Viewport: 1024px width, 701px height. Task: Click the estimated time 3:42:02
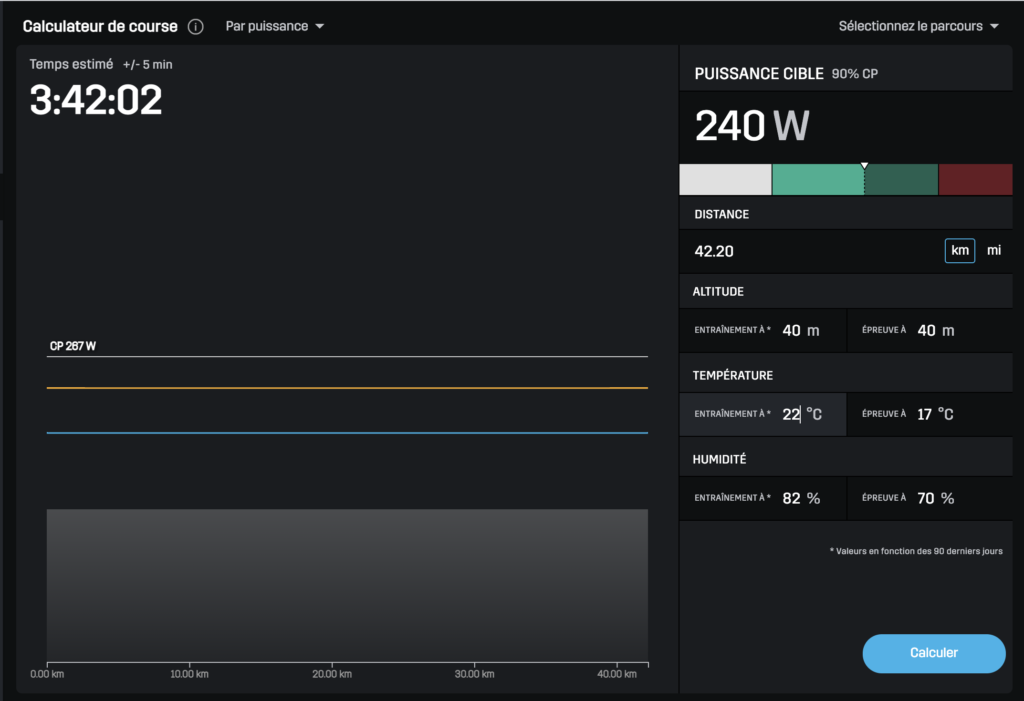[x=96, y=100]
